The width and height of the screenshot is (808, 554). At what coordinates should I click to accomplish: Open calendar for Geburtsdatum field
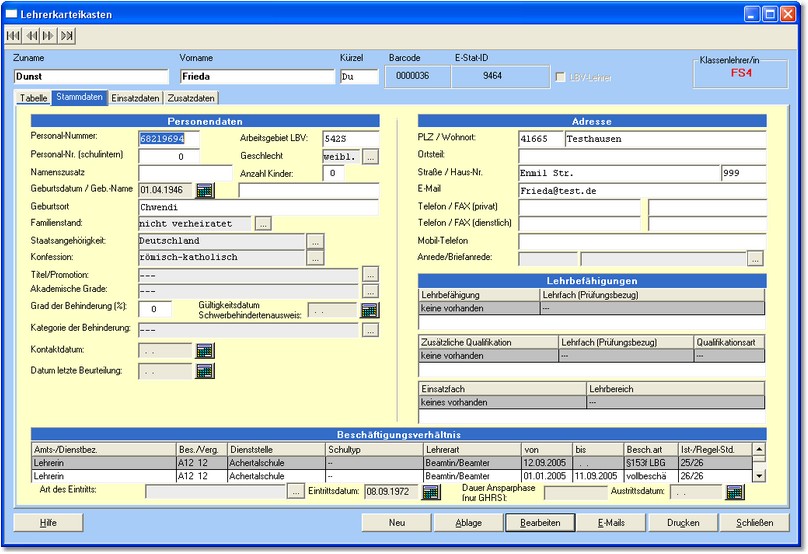click(x=205, y=190)
